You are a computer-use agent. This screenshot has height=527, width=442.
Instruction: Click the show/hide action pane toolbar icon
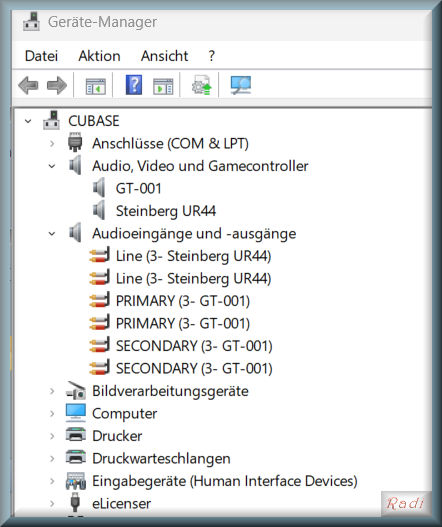[x=163, y=86]
